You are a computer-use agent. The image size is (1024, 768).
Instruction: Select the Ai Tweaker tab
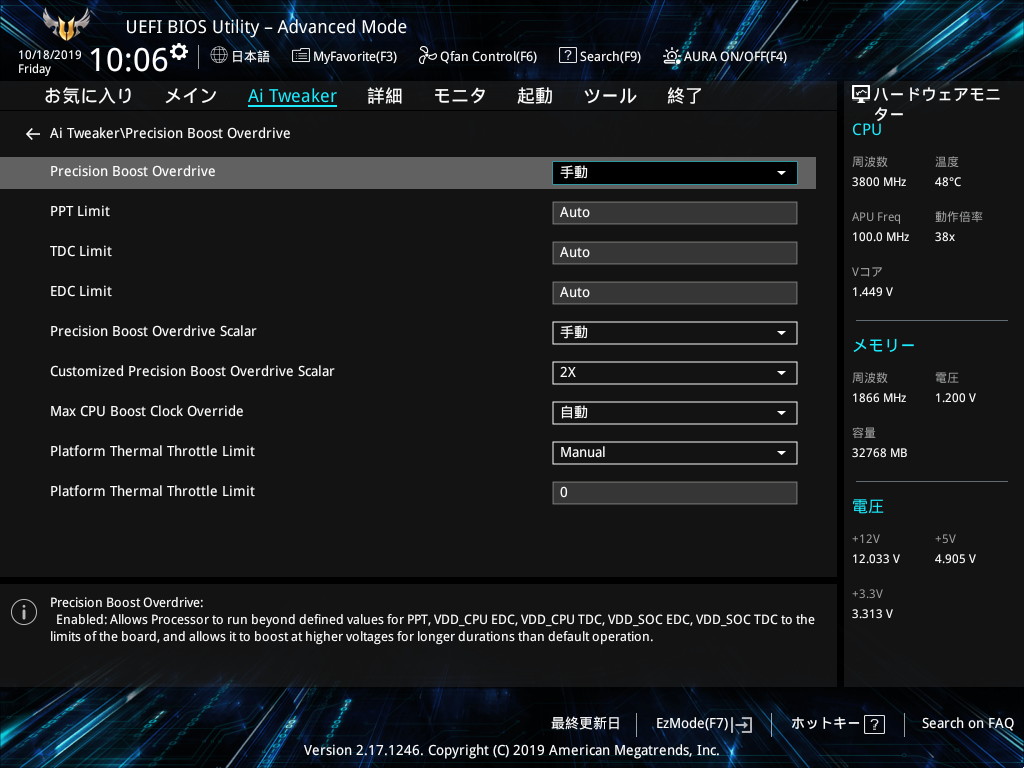pyautogui.click(x=293, y=96)
